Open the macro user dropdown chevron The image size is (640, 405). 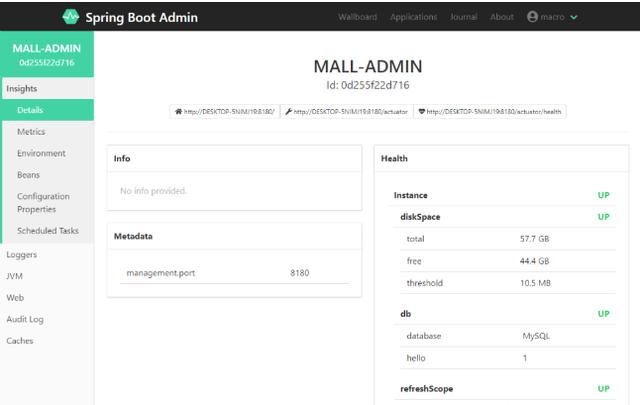(574, 17)
